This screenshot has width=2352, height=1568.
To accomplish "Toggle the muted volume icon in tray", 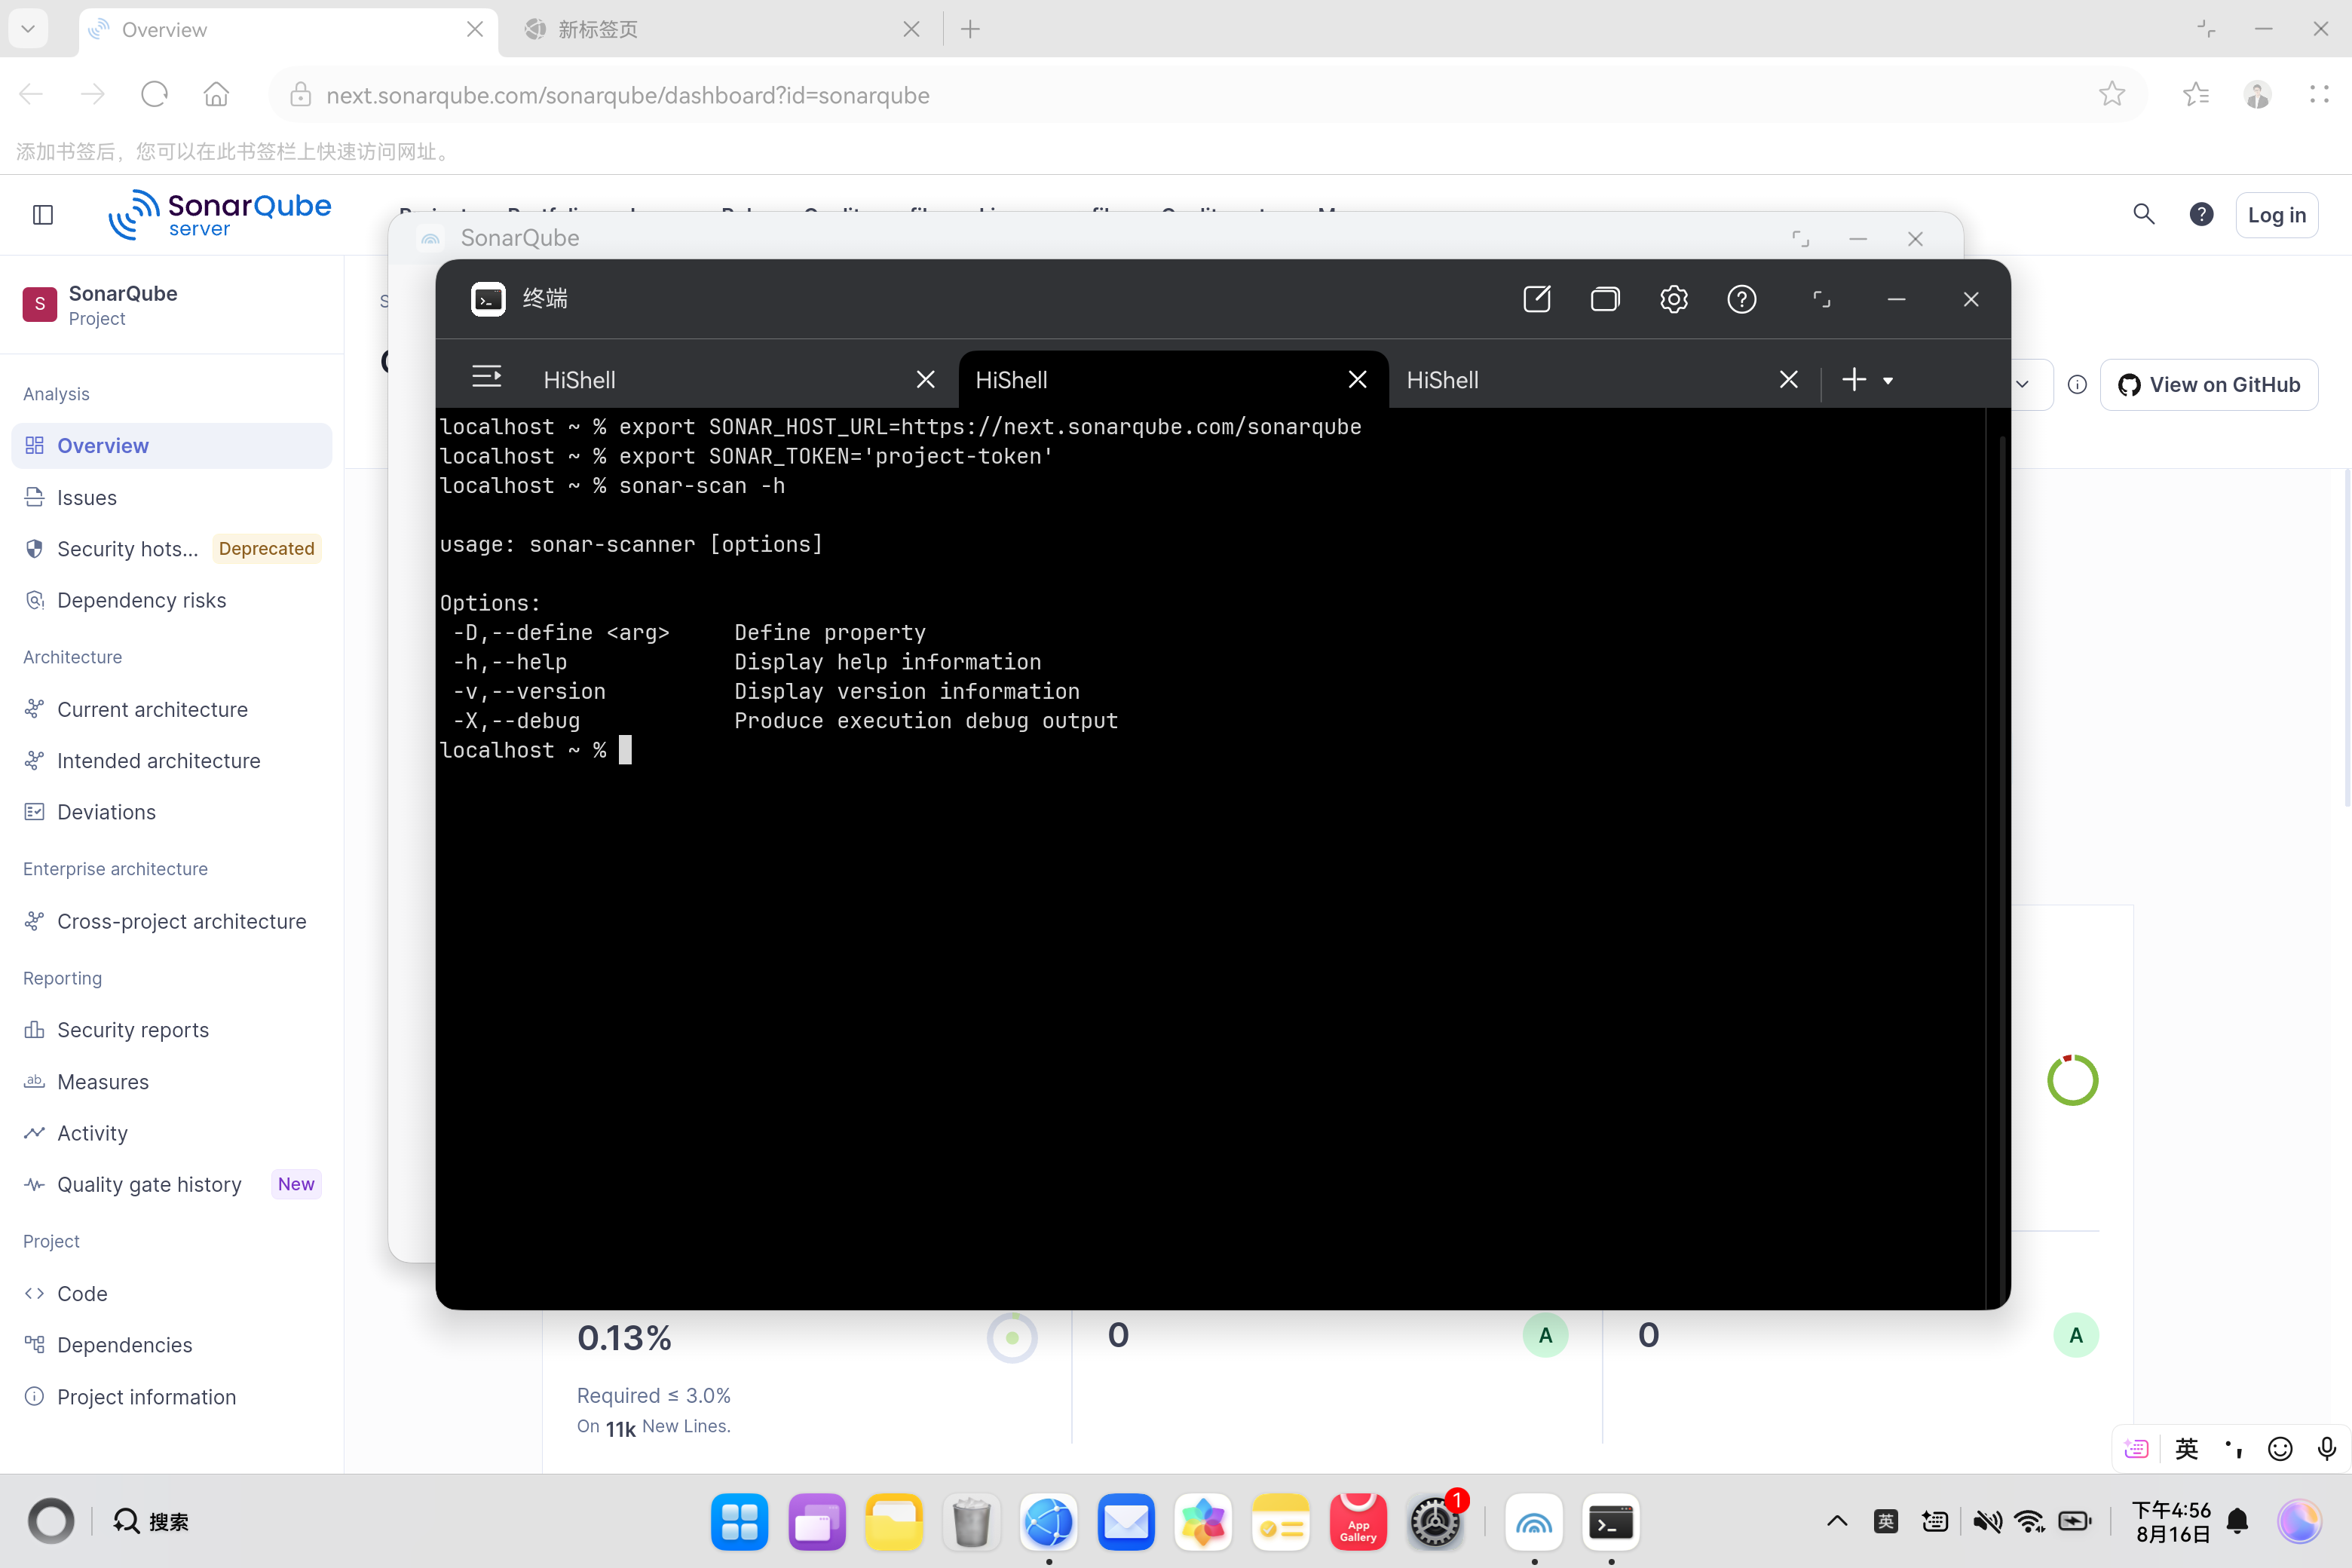I will tap(1987, 1522).
